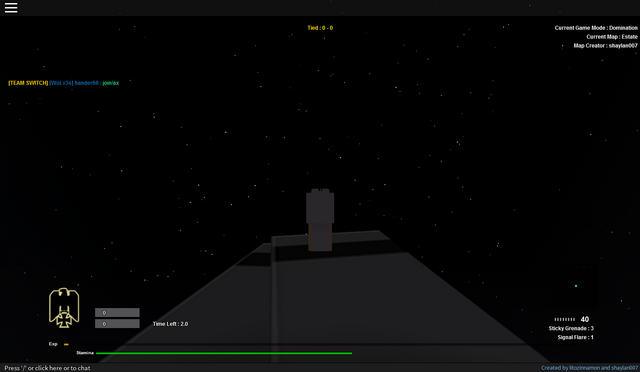Click the [TEAM SWITCH] chat message
This screenshot has width=640, height=372.
click(64, 83)
